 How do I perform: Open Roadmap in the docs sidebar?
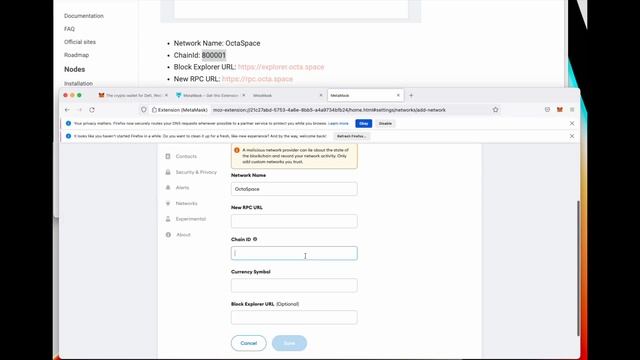coord(76,55)
